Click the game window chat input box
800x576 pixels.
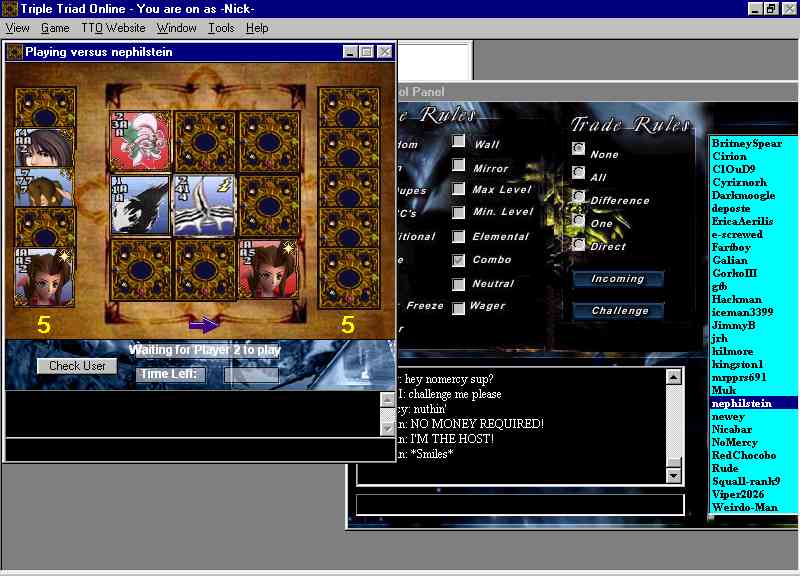[x=199, y=449]
